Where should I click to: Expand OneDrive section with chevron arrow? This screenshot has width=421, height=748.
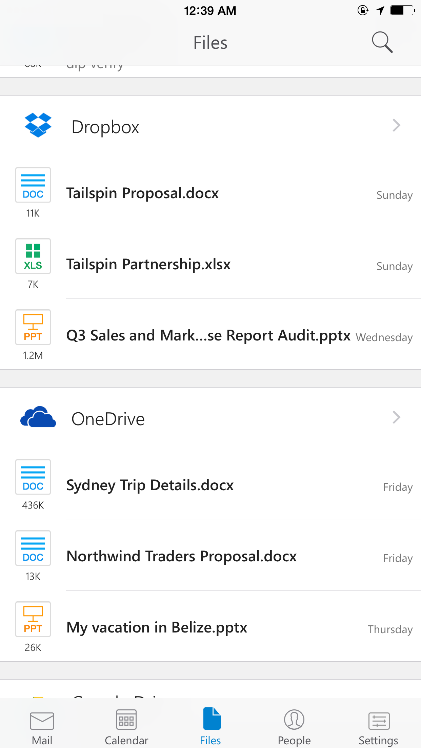coord(396,417)
